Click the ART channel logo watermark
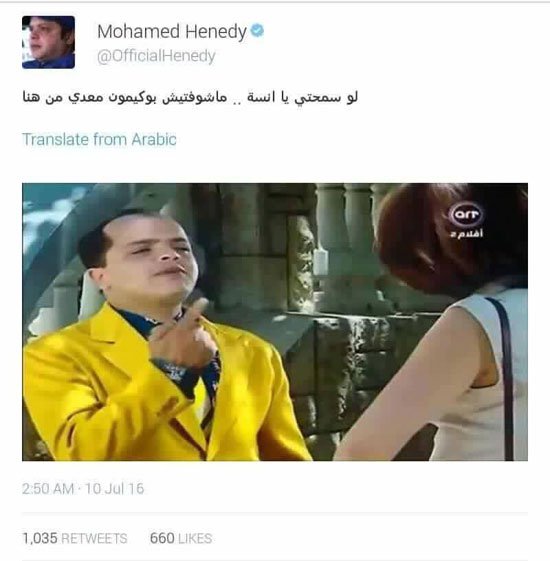 click(x=467, y=214)
